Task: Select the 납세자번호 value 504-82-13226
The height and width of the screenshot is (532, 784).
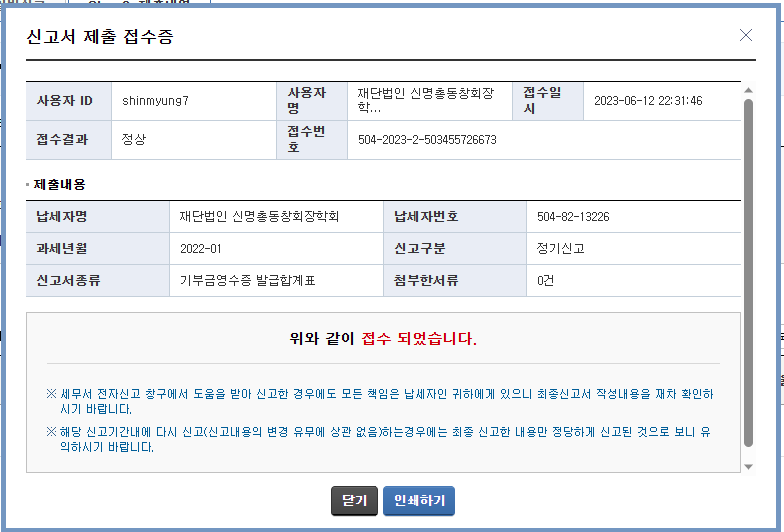Action: (x=573, y=216)
